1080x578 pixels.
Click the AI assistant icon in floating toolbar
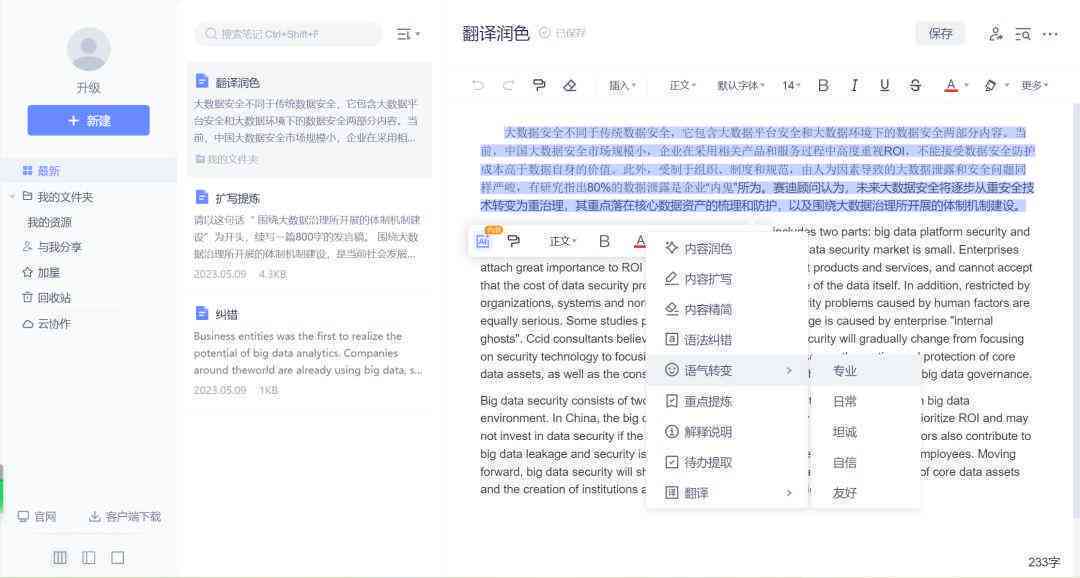[x=483, y=240]
